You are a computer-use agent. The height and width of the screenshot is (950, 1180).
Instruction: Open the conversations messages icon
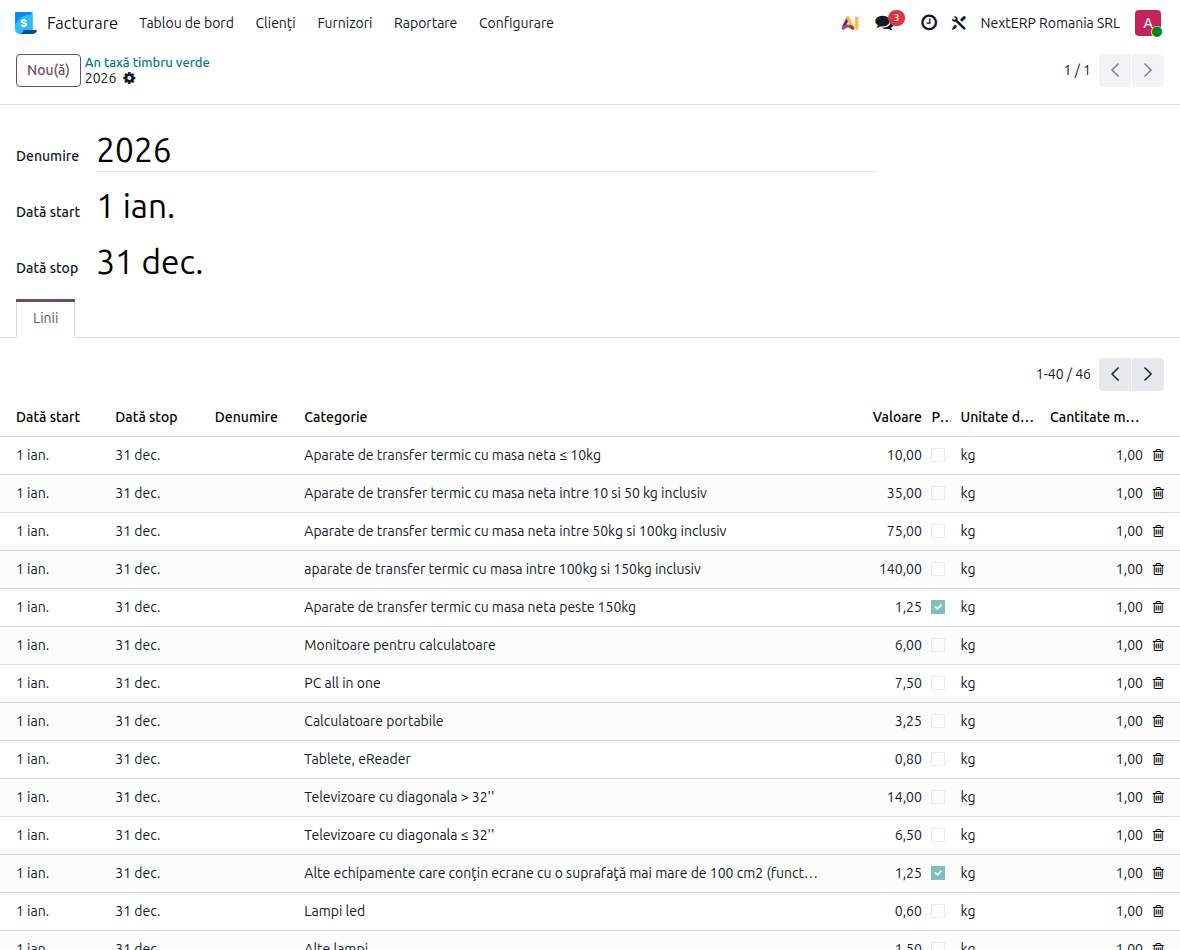(x=885, y=23)
